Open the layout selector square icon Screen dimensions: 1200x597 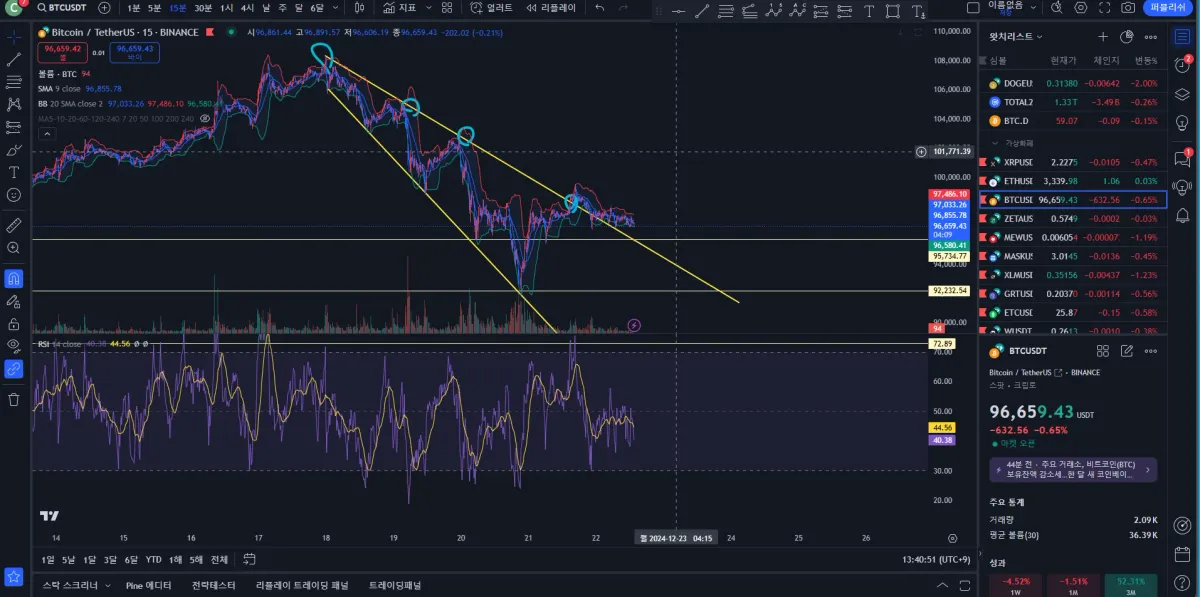pyautogui.click(x=972, y=7)
